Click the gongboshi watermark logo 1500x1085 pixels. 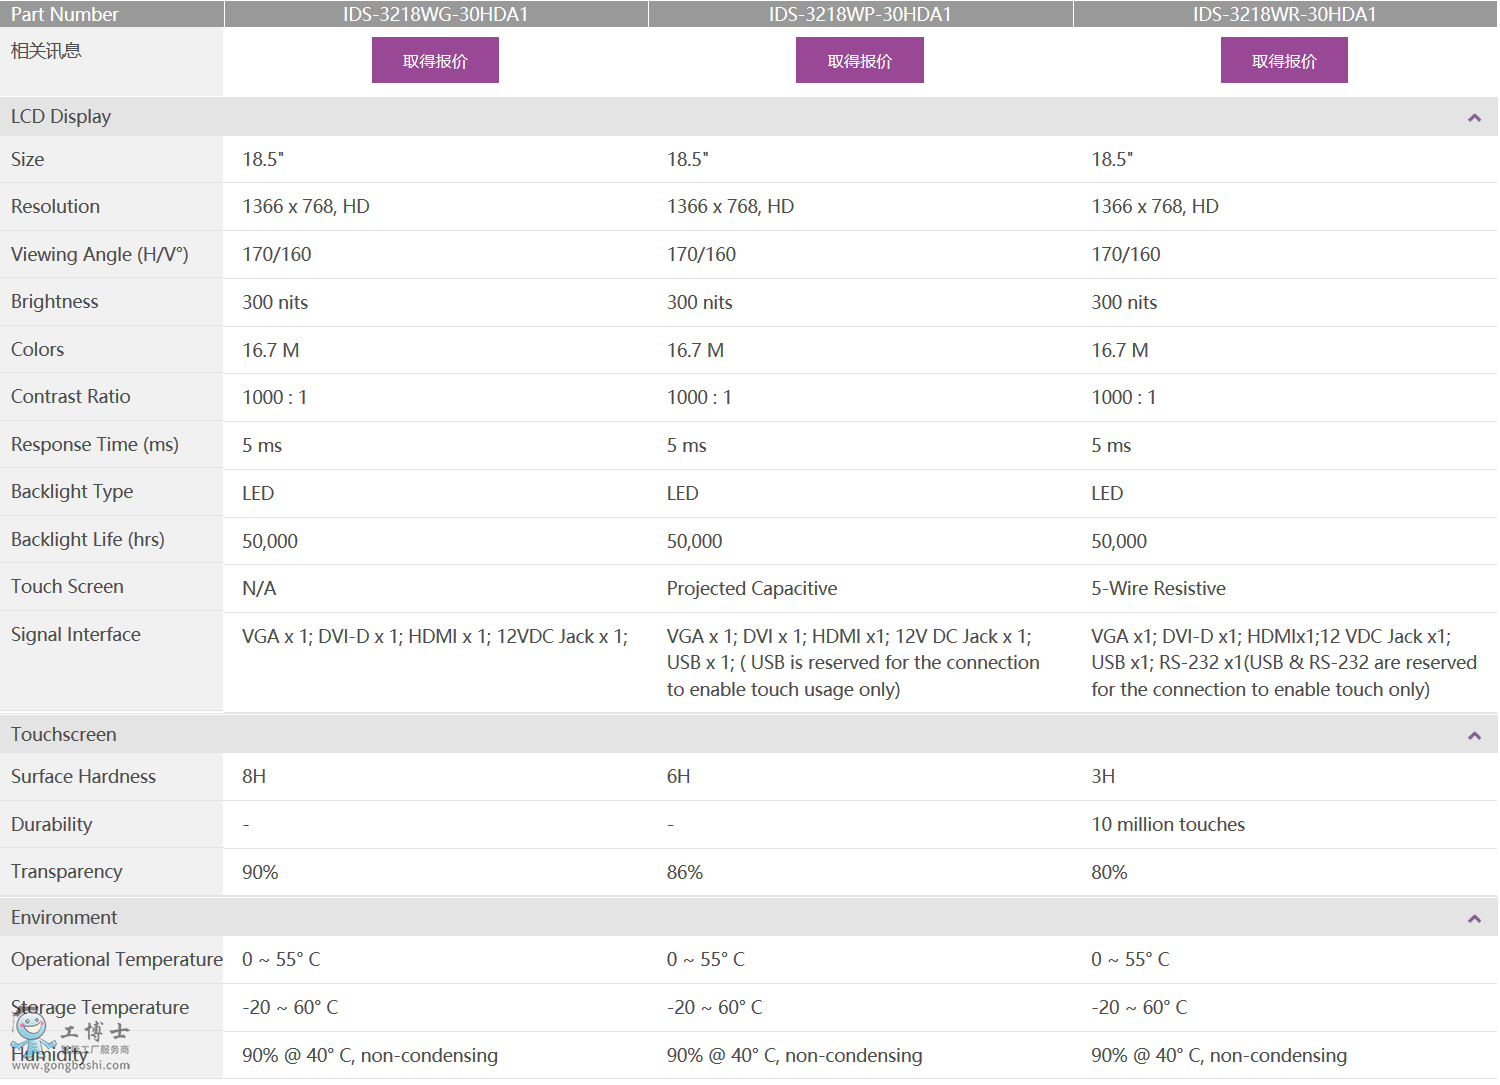pos(70,1040)
